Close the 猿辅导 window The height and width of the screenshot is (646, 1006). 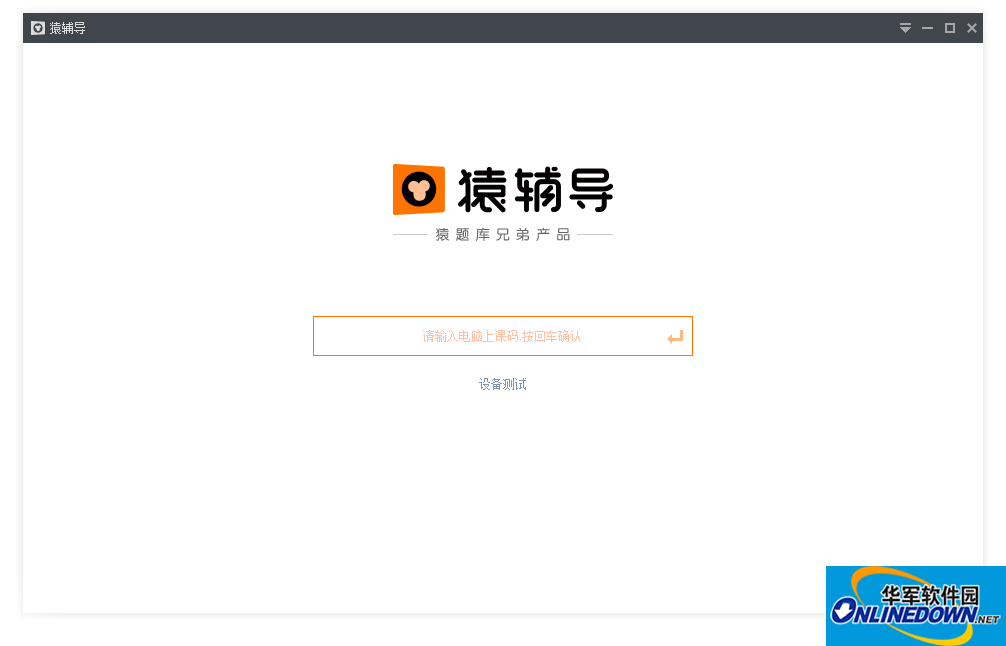point(971,28)
